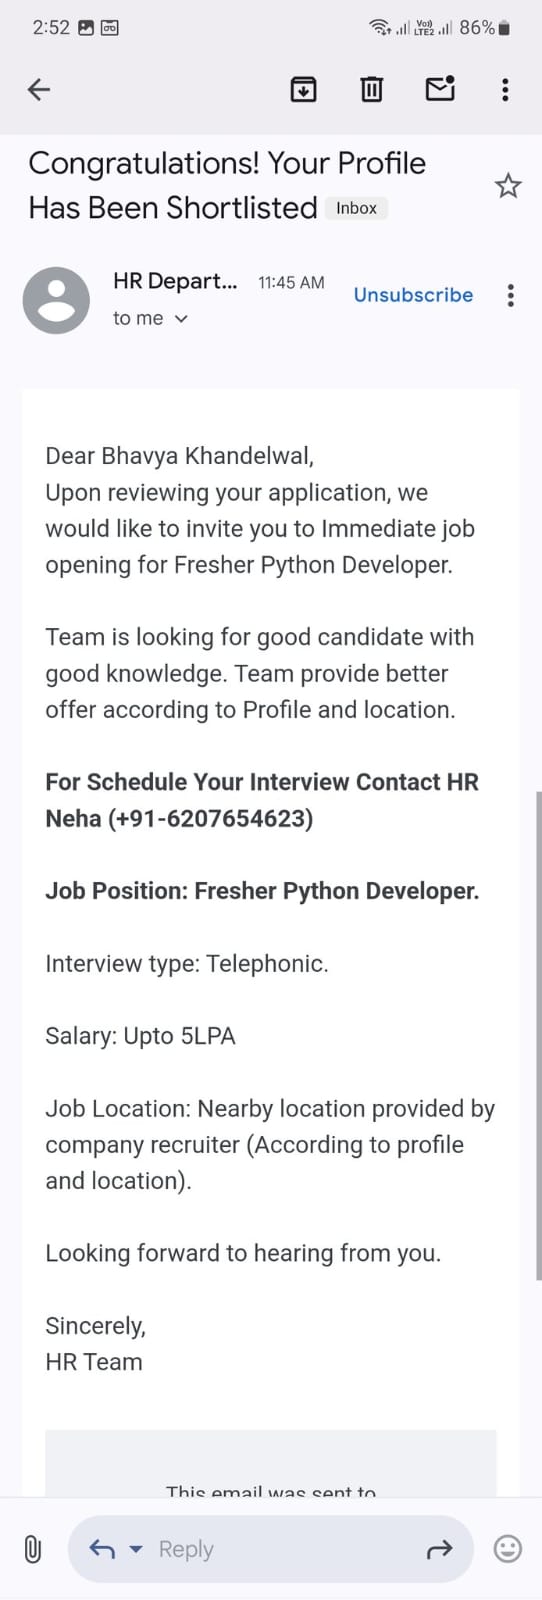The image size is (542, 1600).
Task: Mark email as unread
Action: (440, 89)
